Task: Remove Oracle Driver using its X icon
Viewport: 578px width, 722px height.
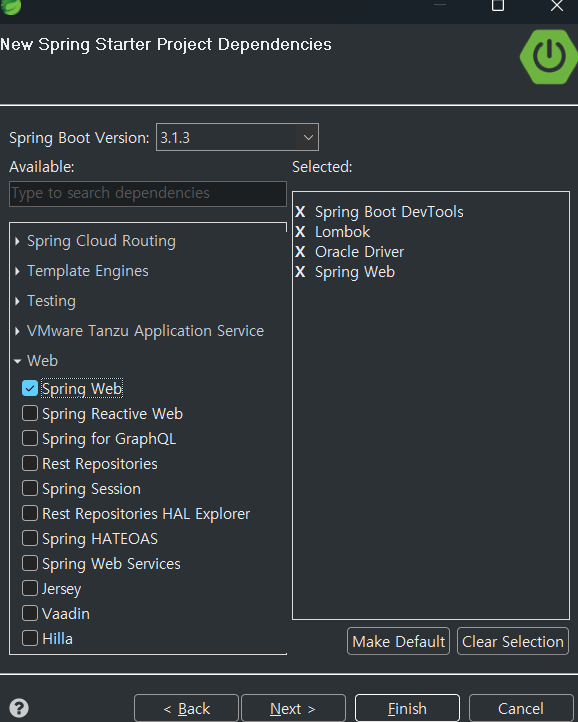Action: coord(300,252)
